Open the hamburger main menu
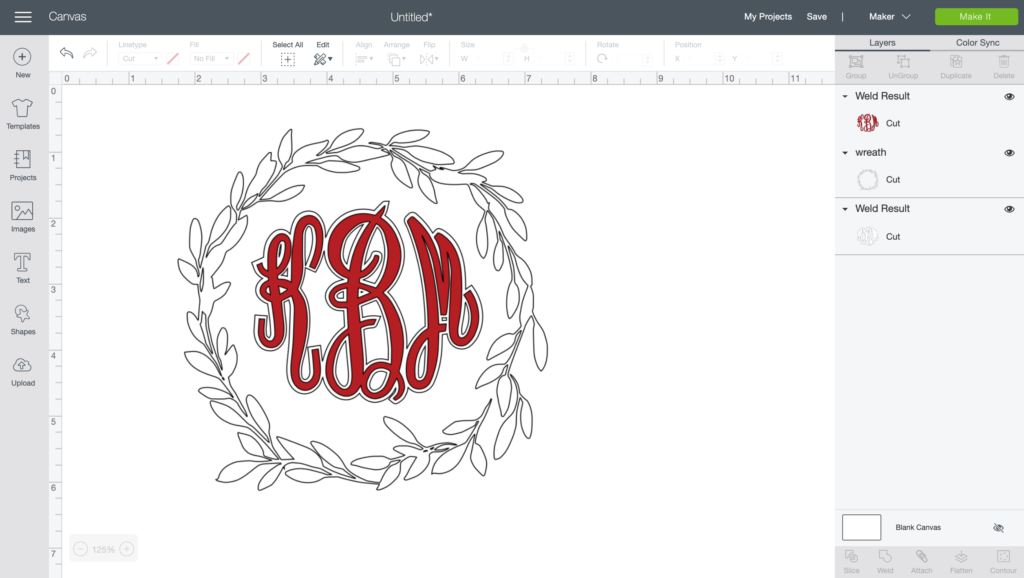The image size is (1024, 578). click(23, 17)
